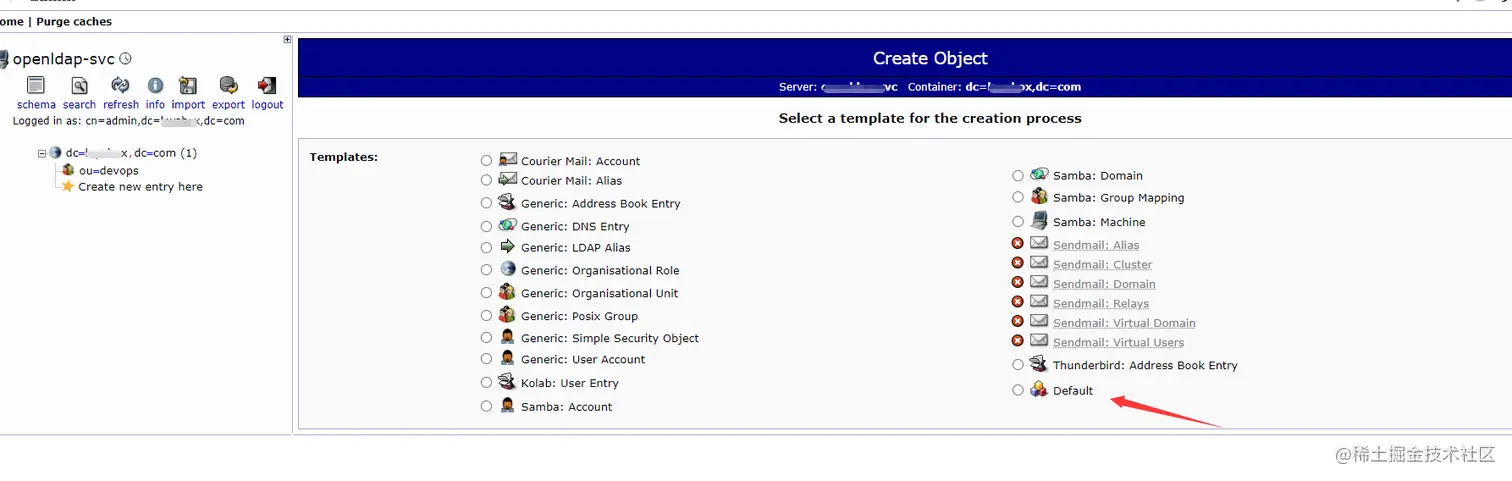Open the schema viewer icon
This screenshot has height=481, width=1512.
click(x=36, y=85)
